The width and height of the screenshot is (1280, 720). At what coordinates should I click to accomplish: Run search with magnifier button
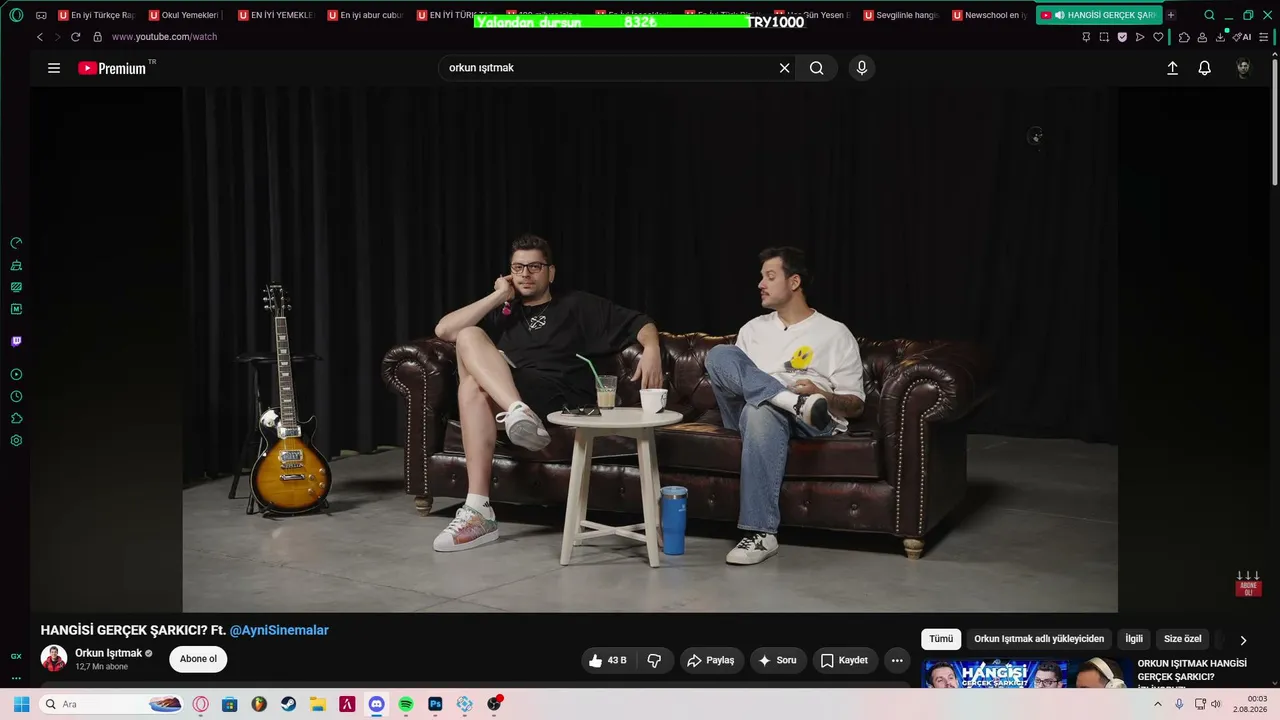coord(817,68)
